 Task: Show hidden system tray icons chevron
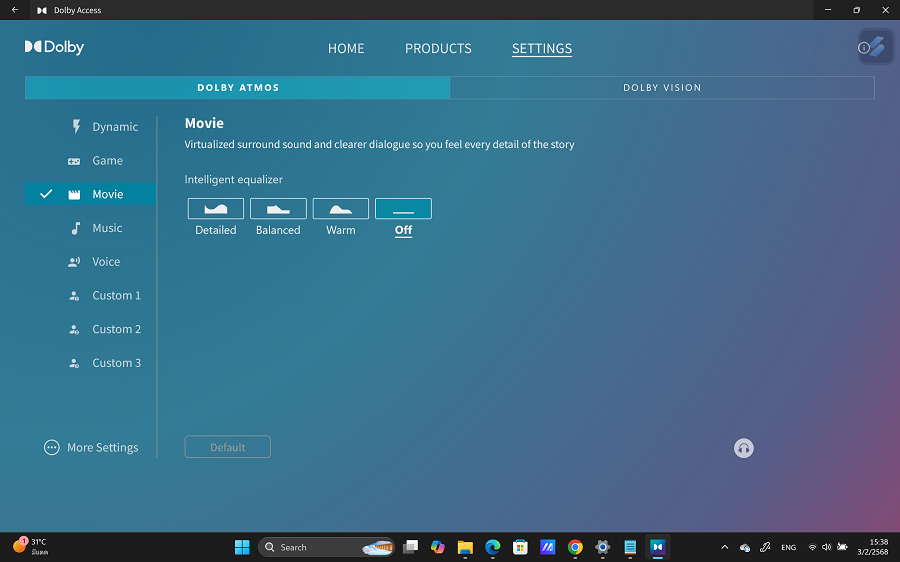(725, 547)
